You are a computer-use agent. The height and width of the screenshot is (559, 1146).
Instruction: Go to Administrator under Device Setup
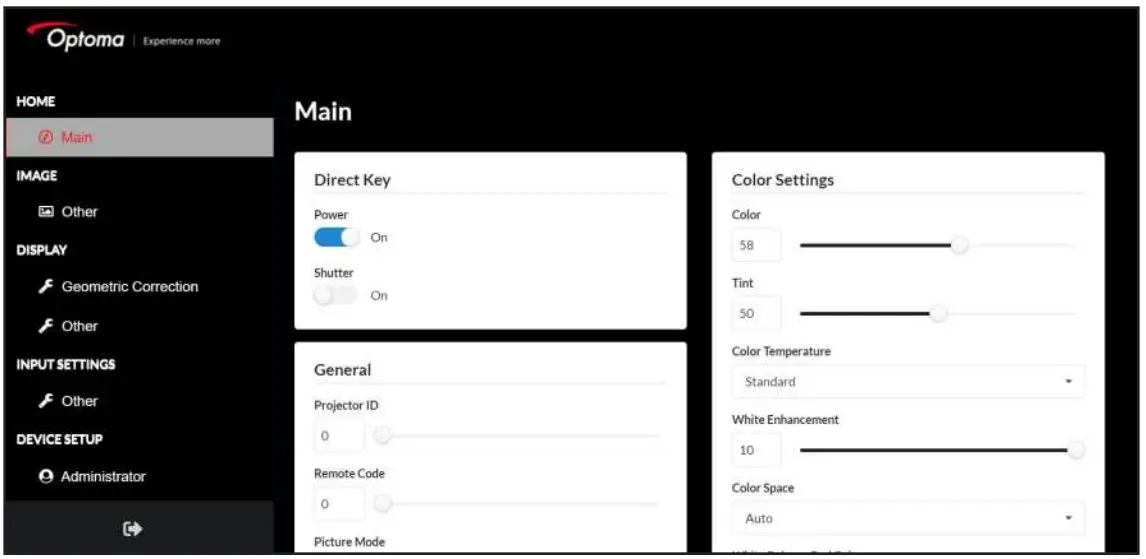(x=103, y=477)
